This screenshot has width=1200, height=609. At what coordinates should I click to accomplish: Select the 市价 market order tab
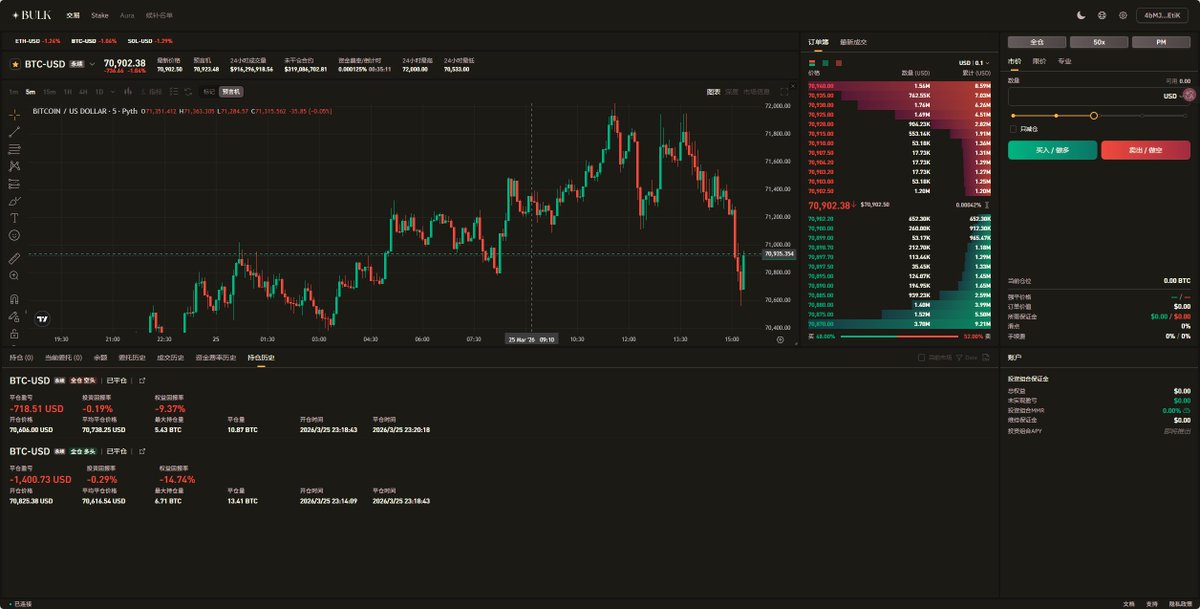coord(1014,61)
